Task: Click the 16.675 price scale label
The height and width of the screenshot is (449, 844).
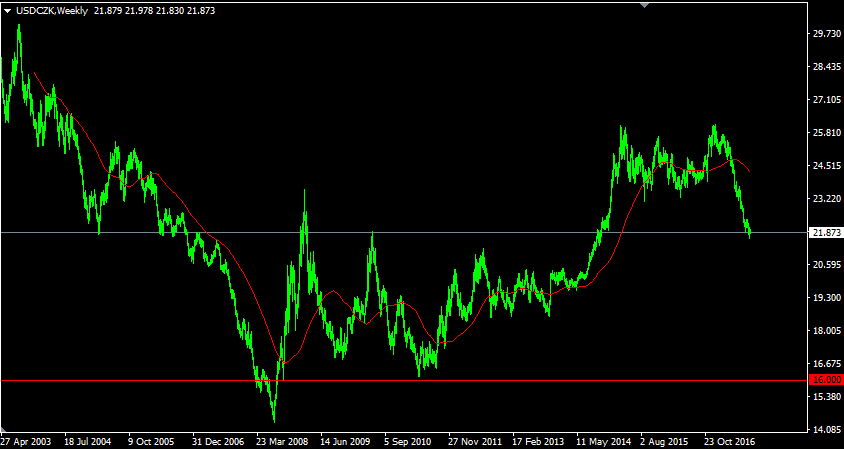Action: (826, 363)
